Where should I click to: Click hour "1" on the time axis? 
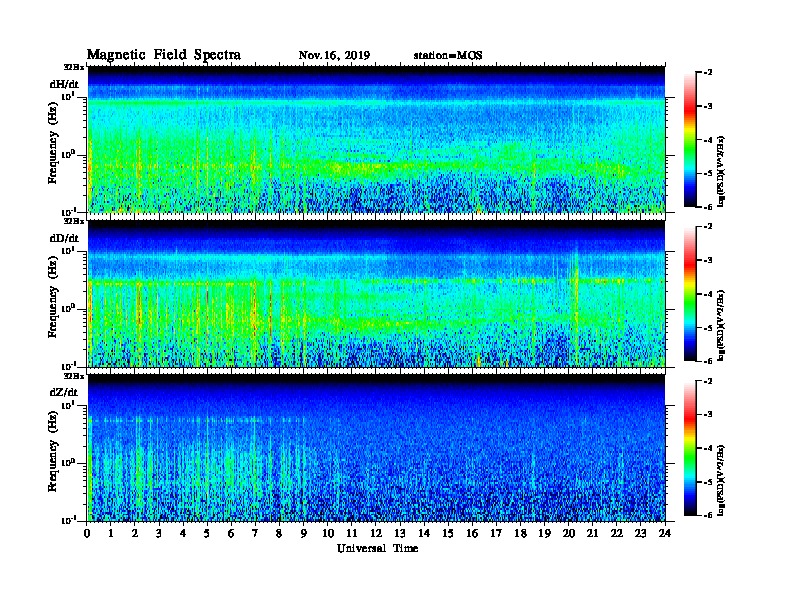coord(111,534)
